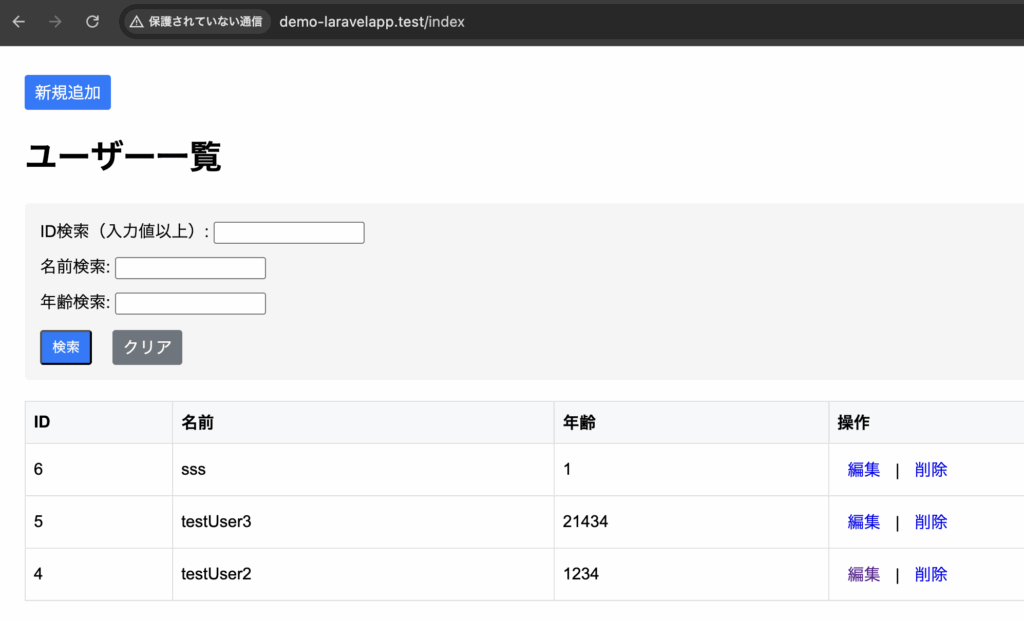Click the insecure connection warning icon
The width and height of the screenshot is (1024, 621).
(x=137, y=22)
